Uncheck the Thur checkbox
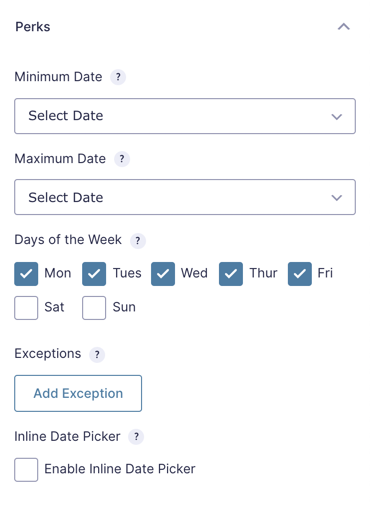Image resolution: width=370 pixels, height=511 pixels. tap(231, 274)
